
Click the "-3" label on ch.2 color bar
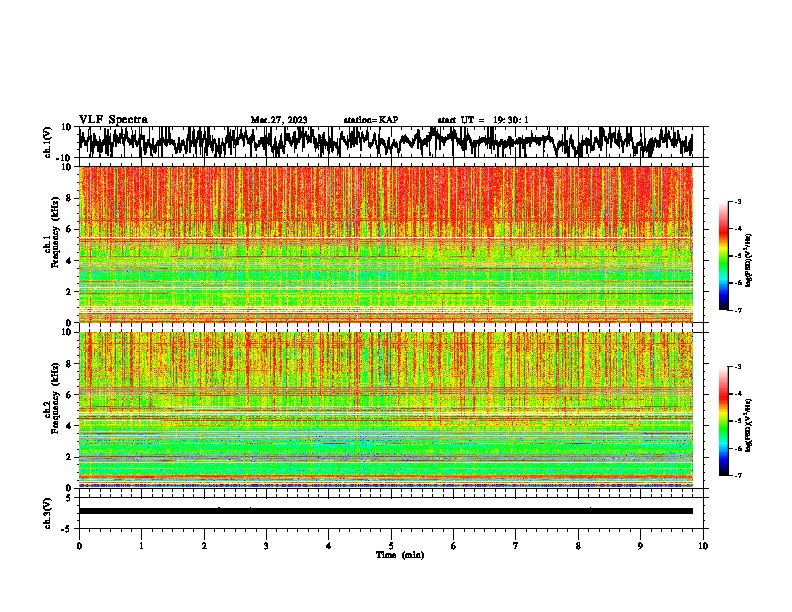(x=738, y=367)
